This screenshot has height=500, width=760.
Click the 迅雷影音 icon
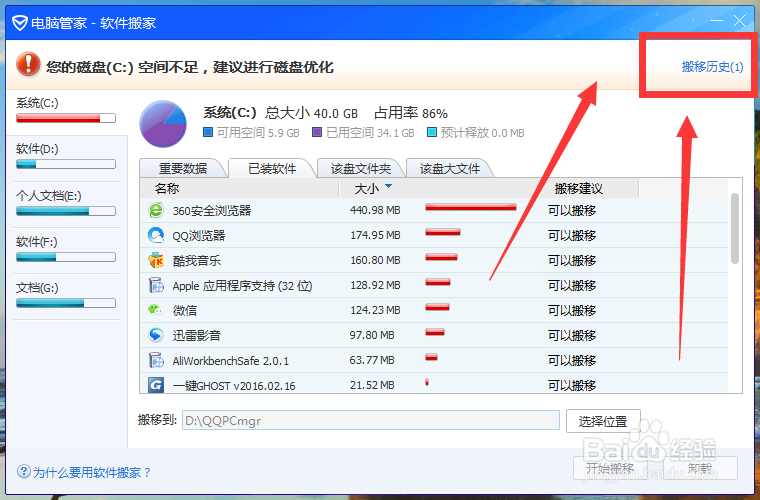click(156, 335)
